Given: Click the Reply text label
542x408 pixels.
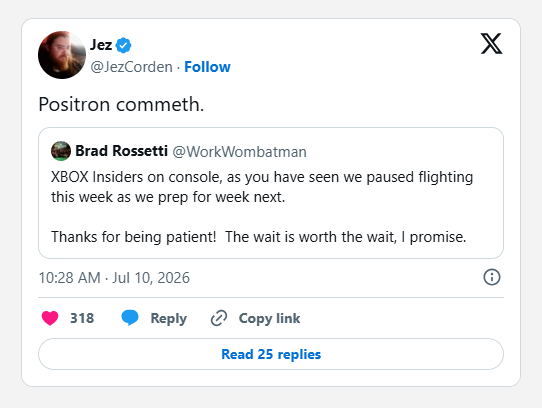Looking at the screenshot, I should click(x=169, y=318).
